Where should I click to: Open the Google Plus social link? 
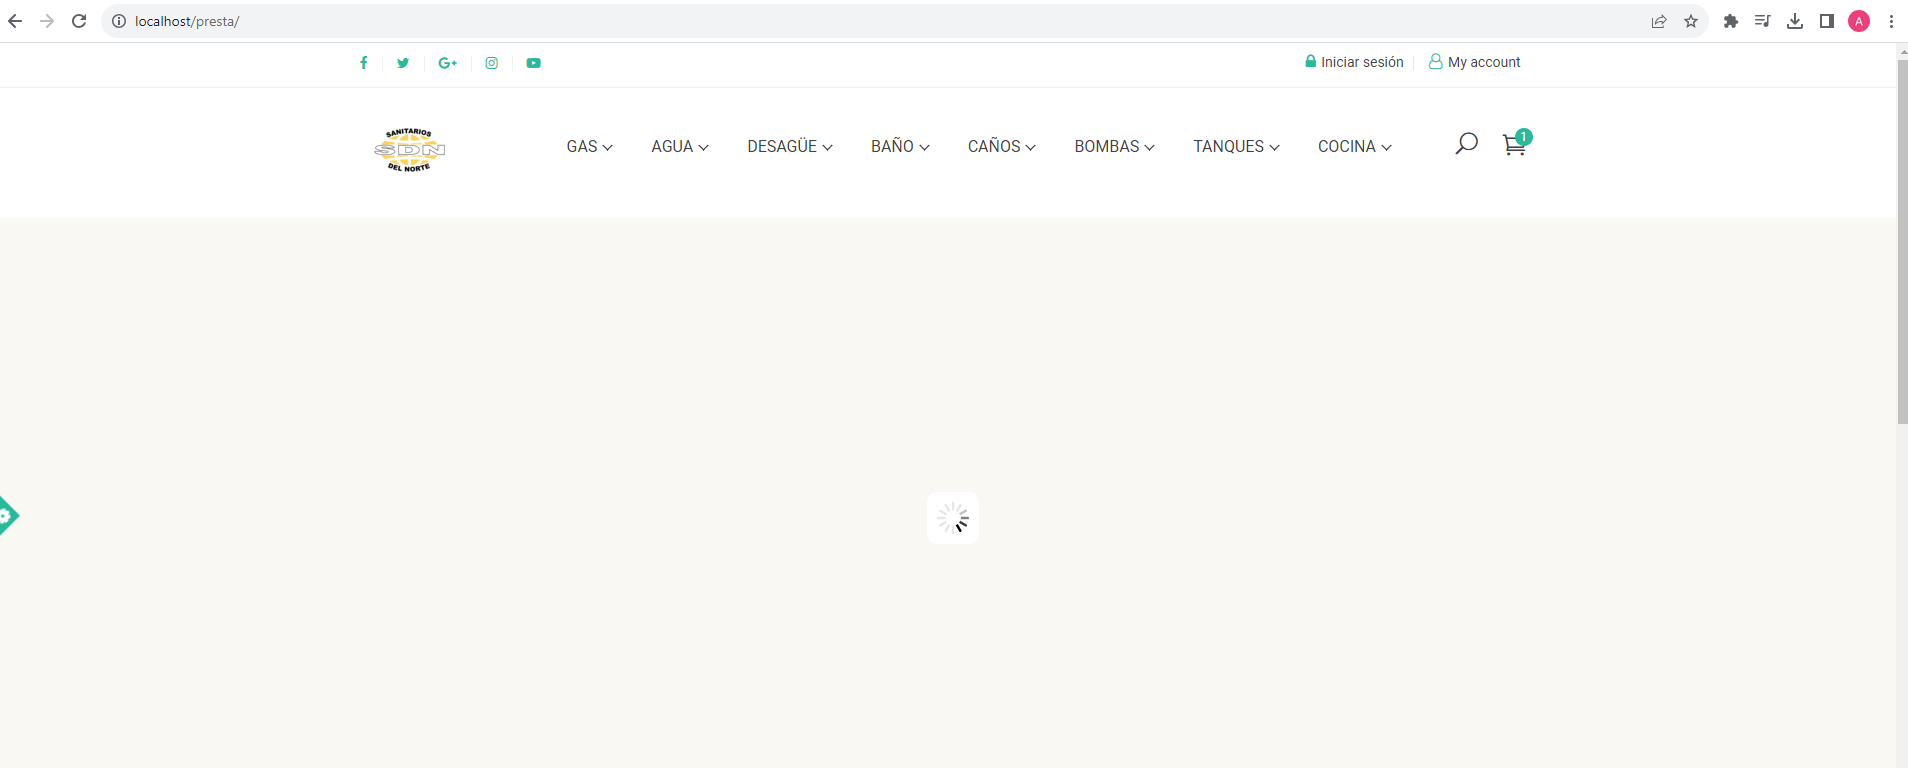(x=447, y=63)
